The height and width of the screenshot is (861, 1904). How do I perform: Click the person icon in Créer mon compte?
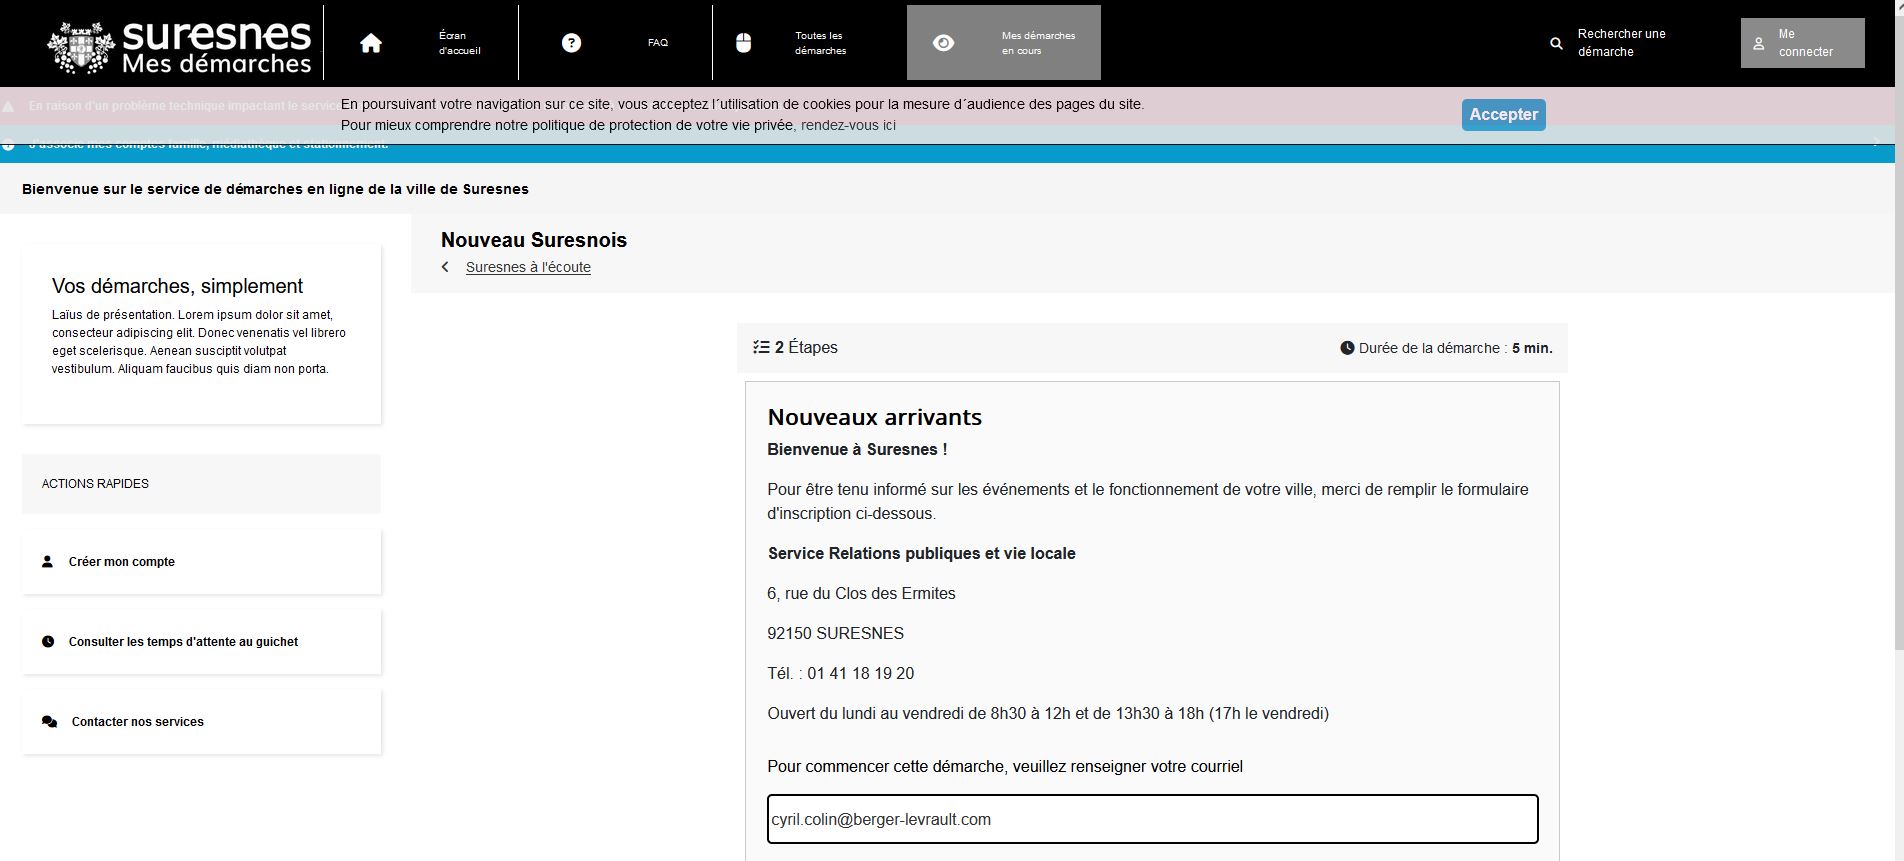(47, 562)
